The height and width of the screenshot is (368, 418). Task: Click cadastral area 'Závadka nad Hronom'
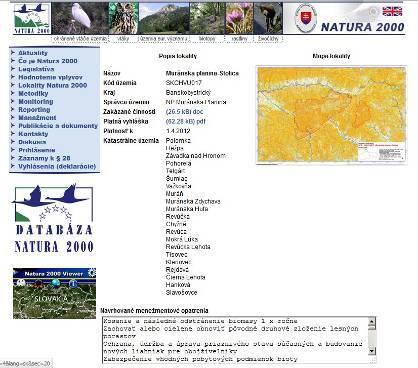coord(195,156)
